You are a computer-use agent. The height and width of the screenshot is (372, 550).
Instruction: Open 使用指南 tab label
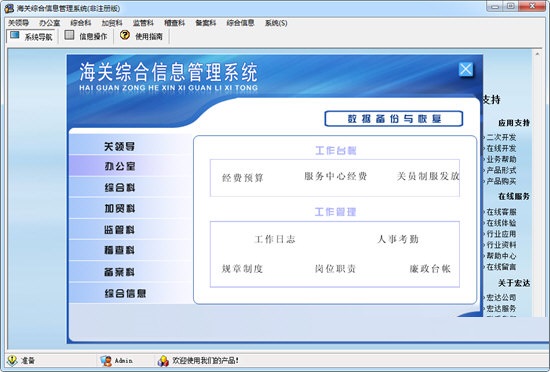(149, 36)
